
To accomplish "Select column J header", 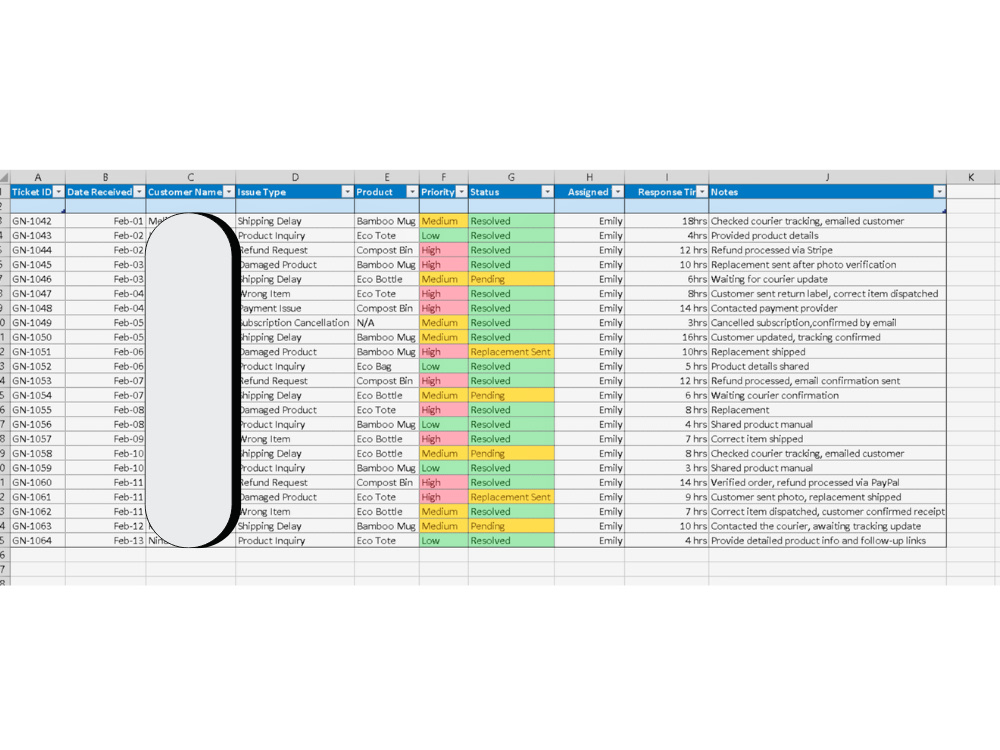I will [827, 177].
